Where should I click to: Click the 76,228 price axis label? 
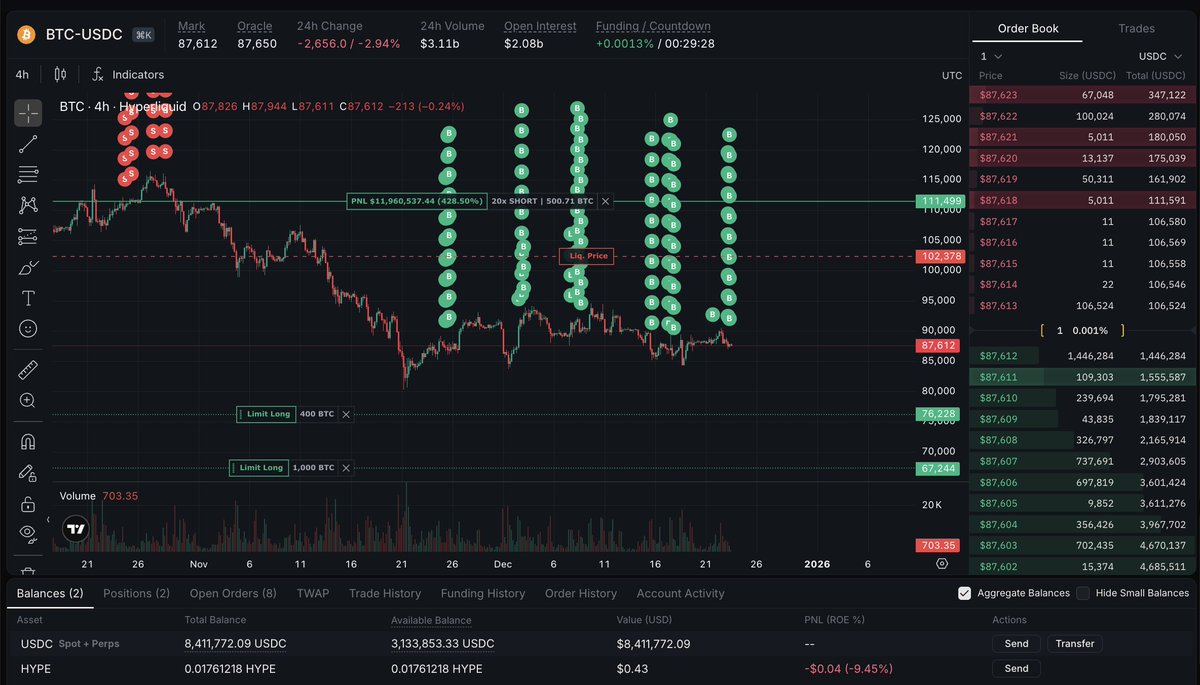pos(940,414)
